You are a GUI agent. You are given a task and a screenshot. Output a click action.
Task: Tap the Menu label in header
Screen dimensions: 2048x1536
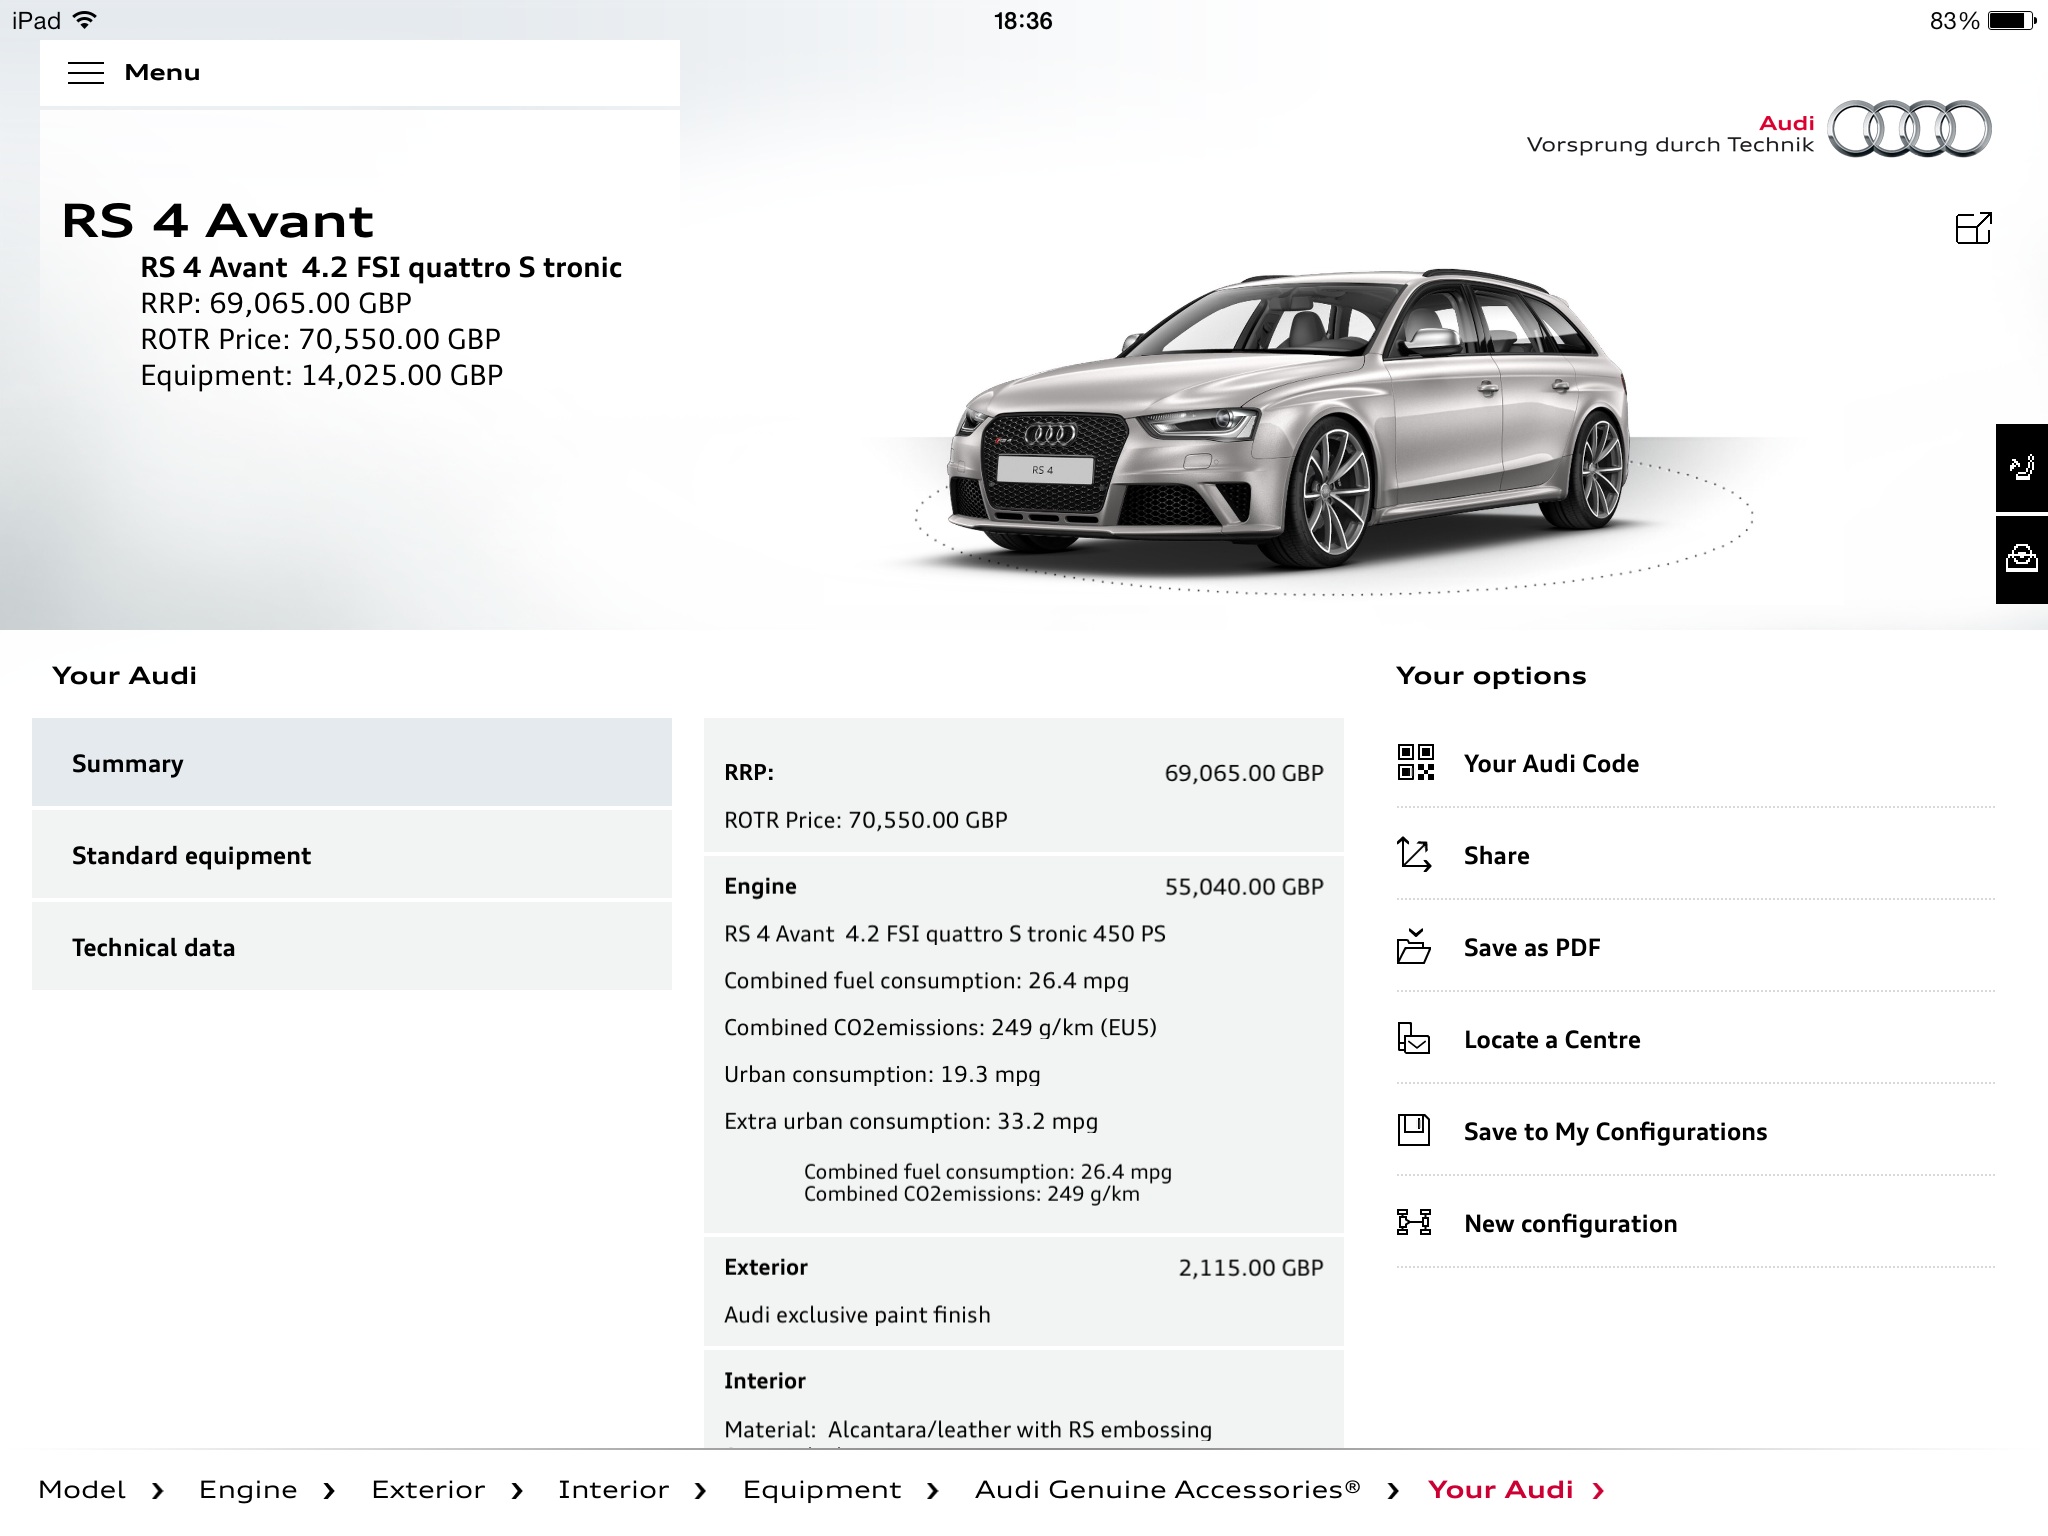tap(162, 73)
